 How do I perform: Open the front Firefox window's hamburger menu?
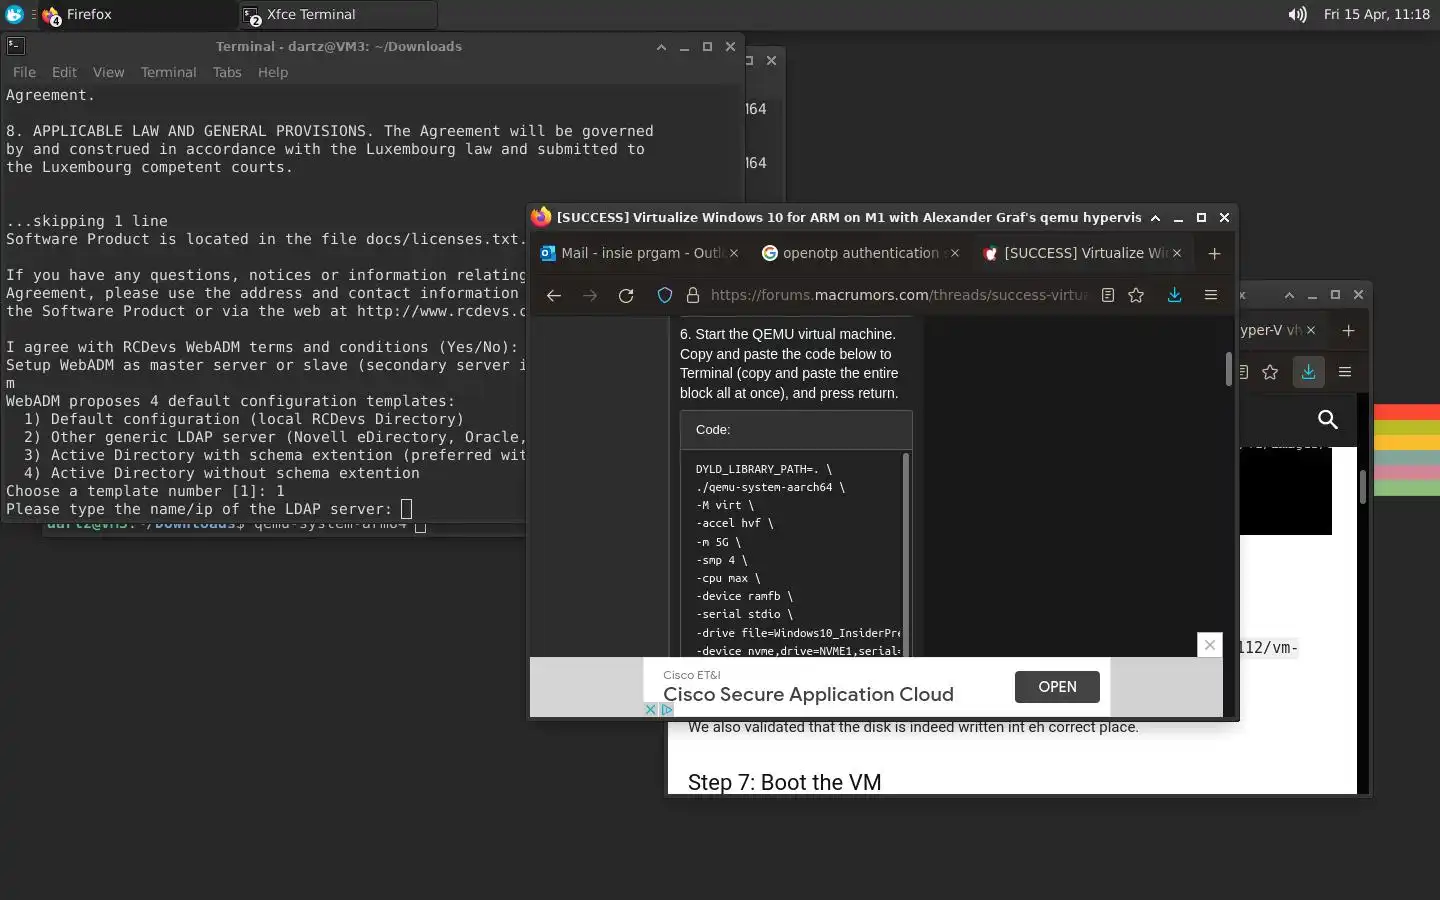1211,295
